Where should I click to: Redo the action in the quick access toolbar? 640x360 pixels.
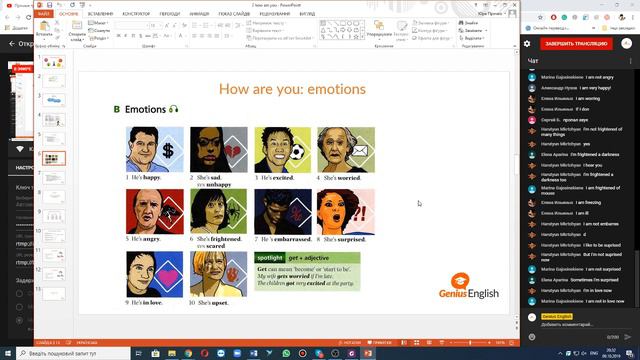point(72,5)
